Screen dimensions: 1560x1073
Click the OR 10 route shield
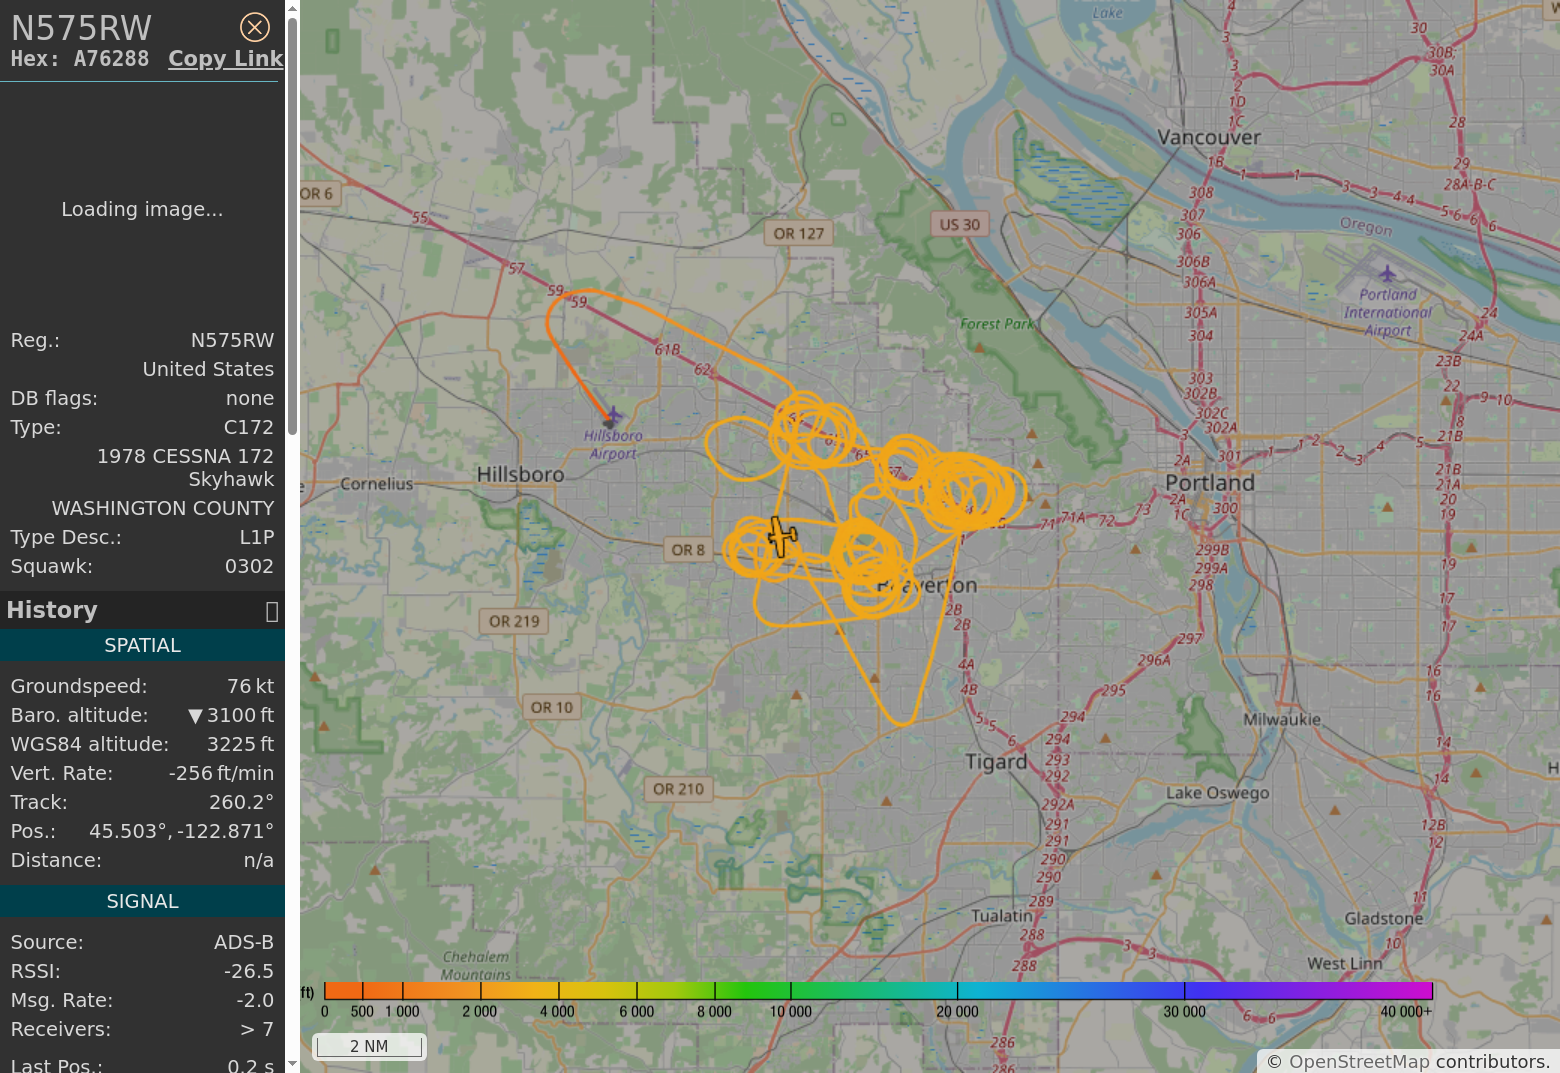tap(551, 708)
